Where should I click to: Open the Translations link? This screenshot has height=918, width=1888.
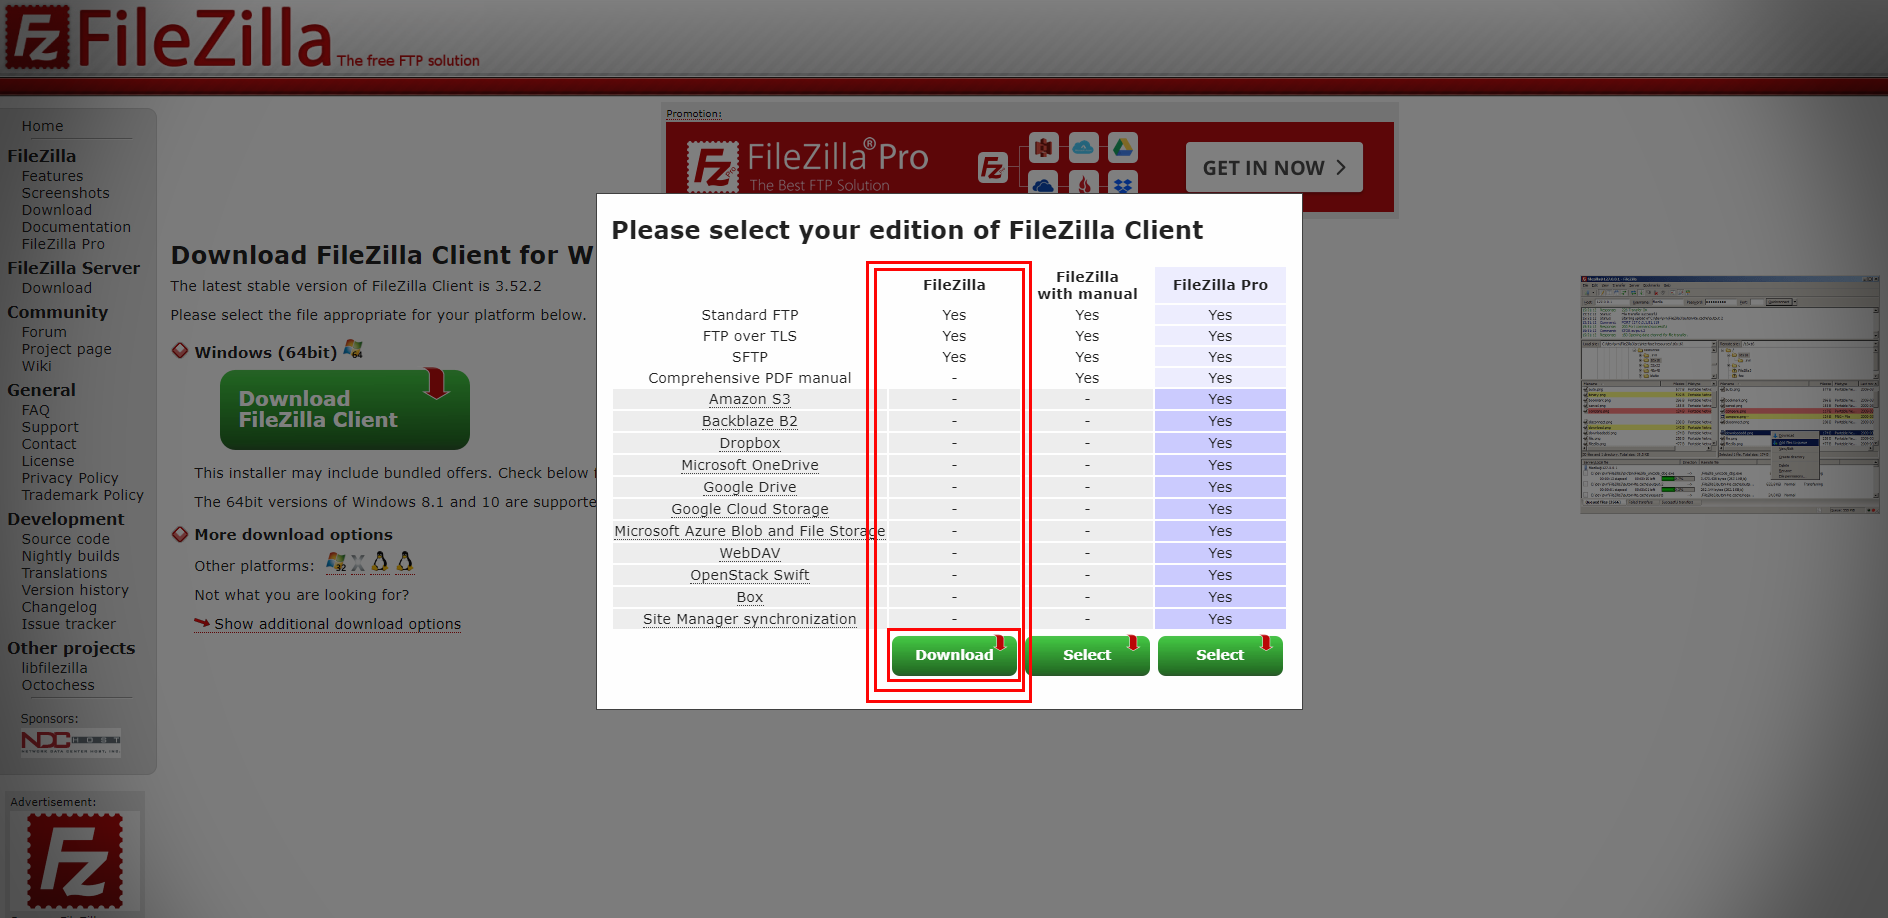click(64, 573)
